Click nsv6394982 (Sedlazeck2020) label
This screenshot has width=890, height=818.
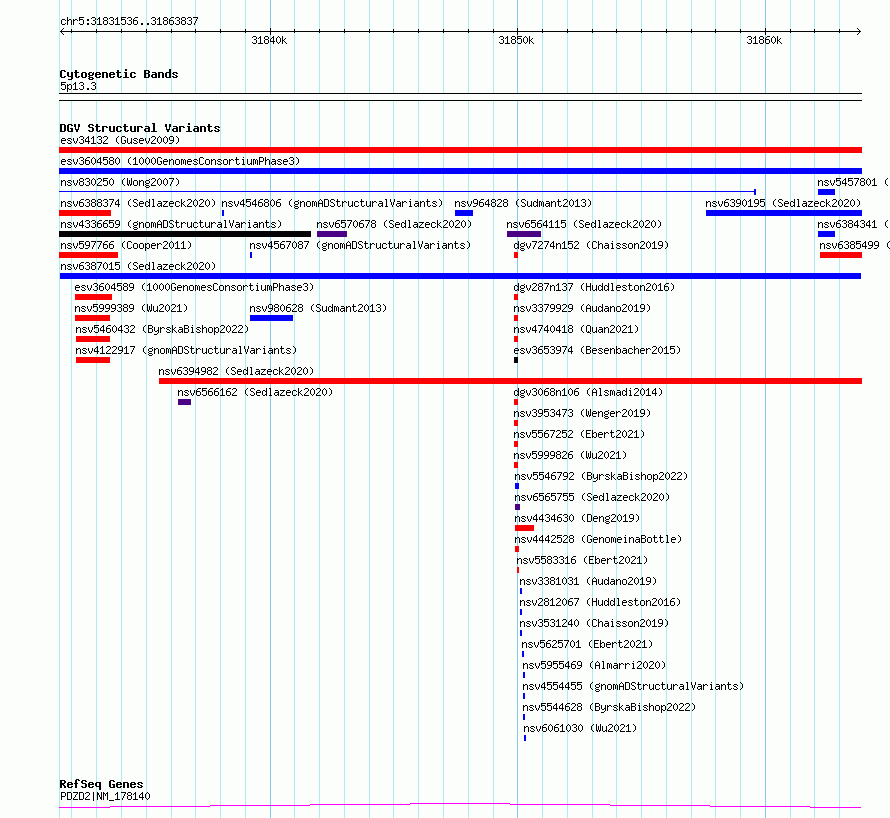[236, 371]
